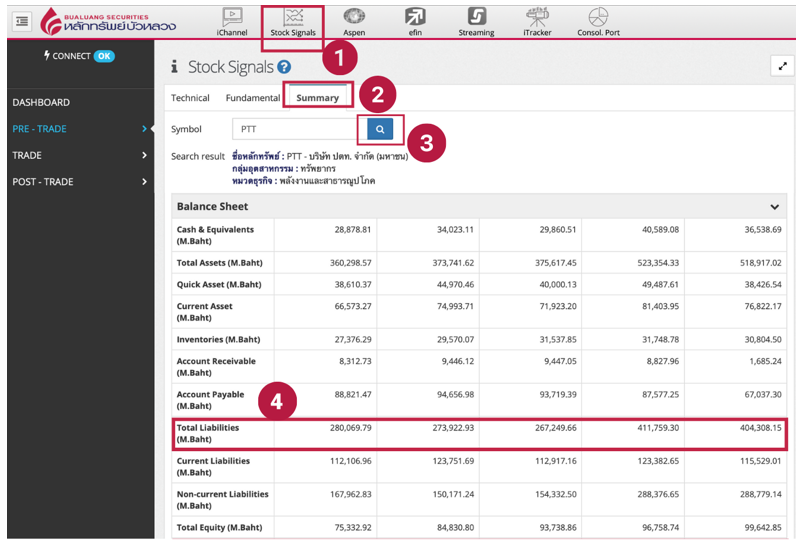This screenshot has height=549, width=803.
Task: Open Stock Signals in the top toolbar
Action: coord(293,22)
